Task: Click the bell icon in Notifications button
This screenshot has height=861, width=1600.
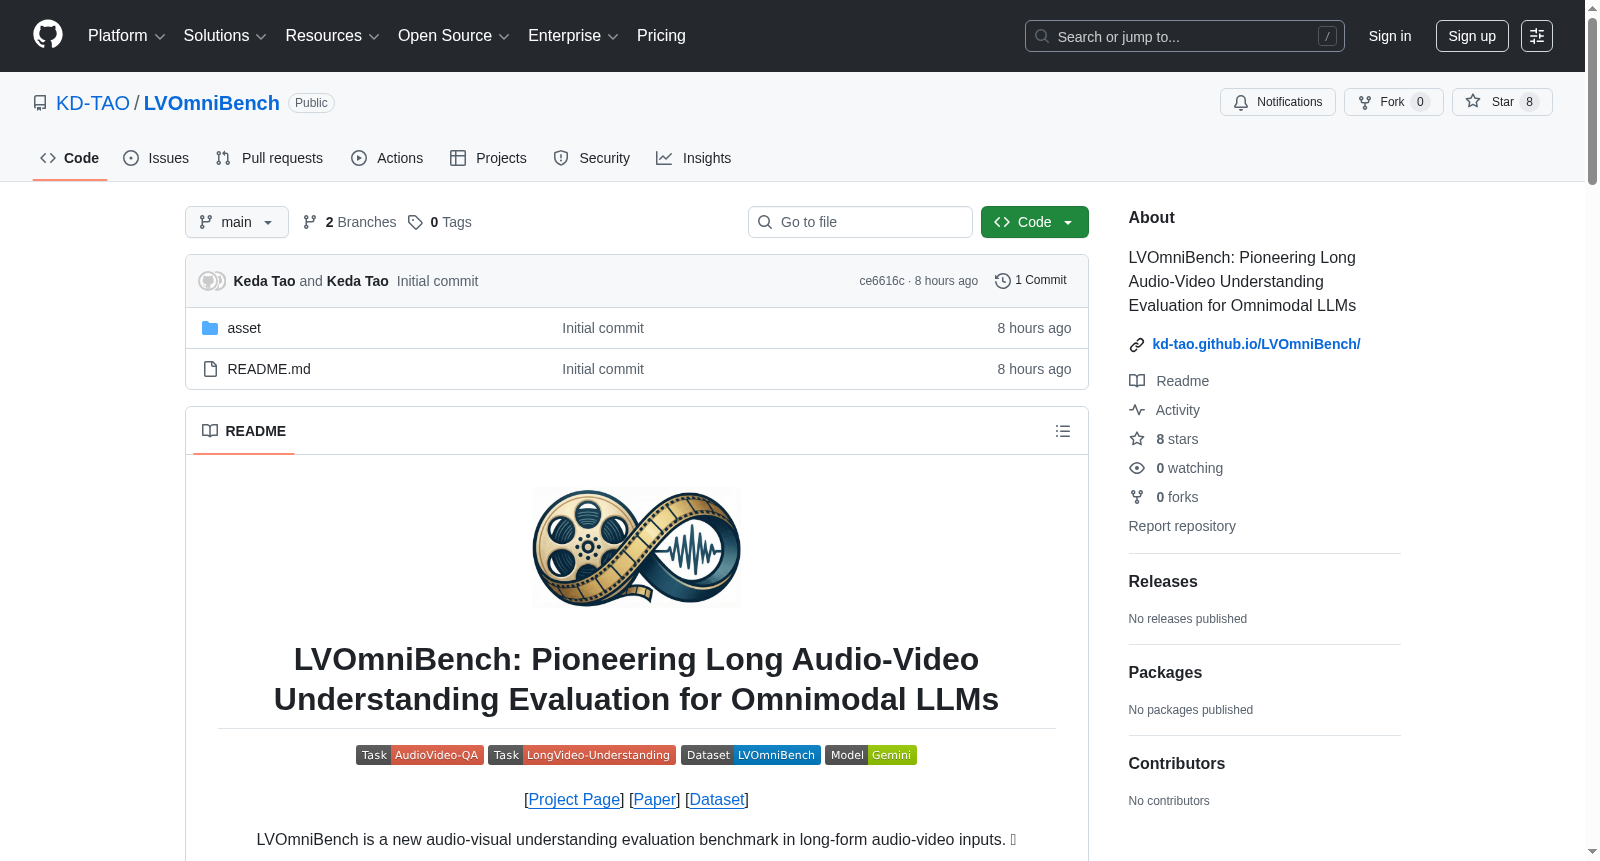Action: [x=1241, y=102]
